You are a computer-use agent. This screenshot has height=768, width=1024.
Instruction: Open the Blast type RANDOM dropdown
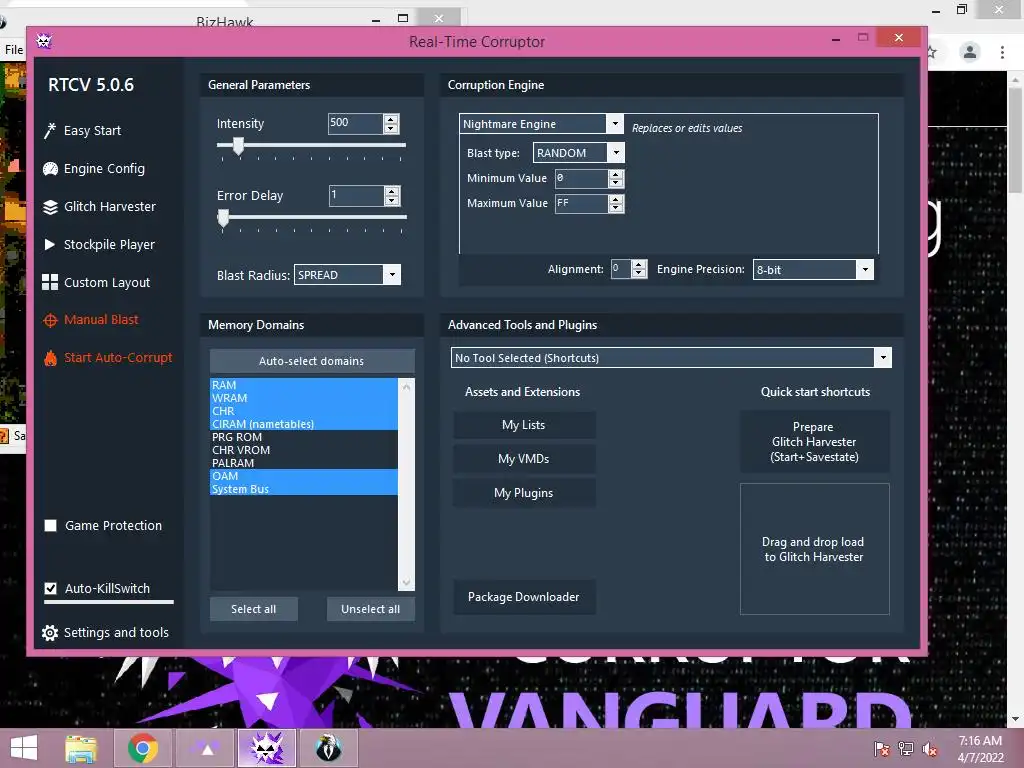pos(615,153)
